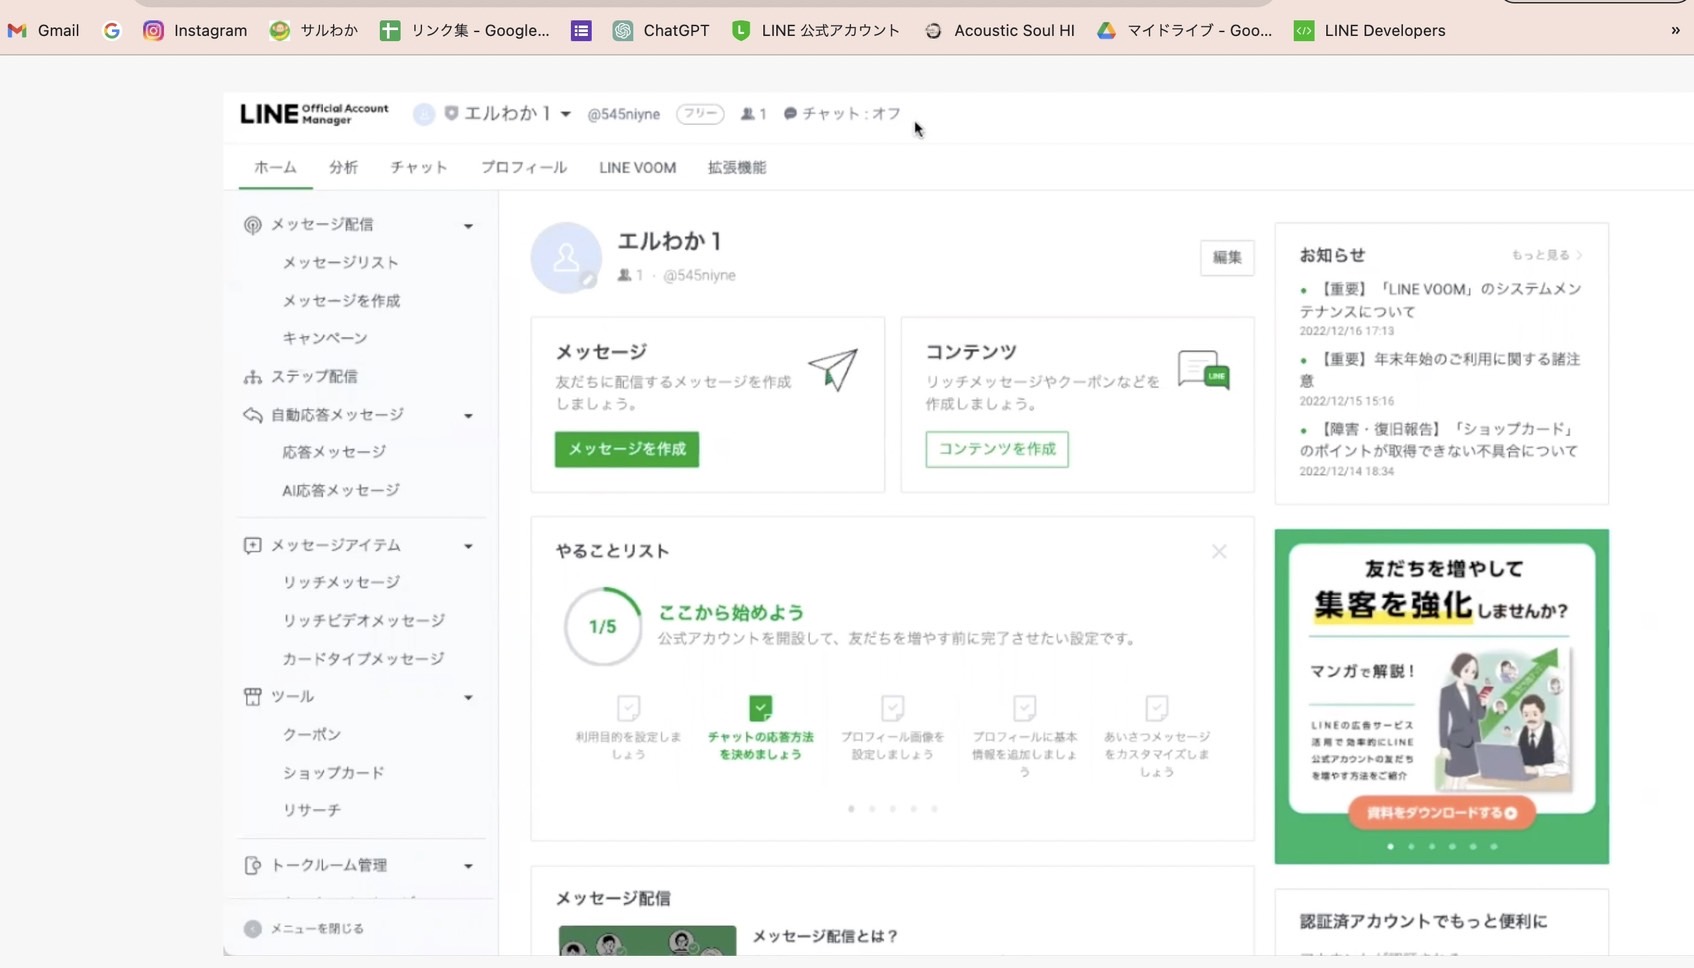
Task: Click the 自動応答メッセージ reply icon
Action: pos(252,414)
